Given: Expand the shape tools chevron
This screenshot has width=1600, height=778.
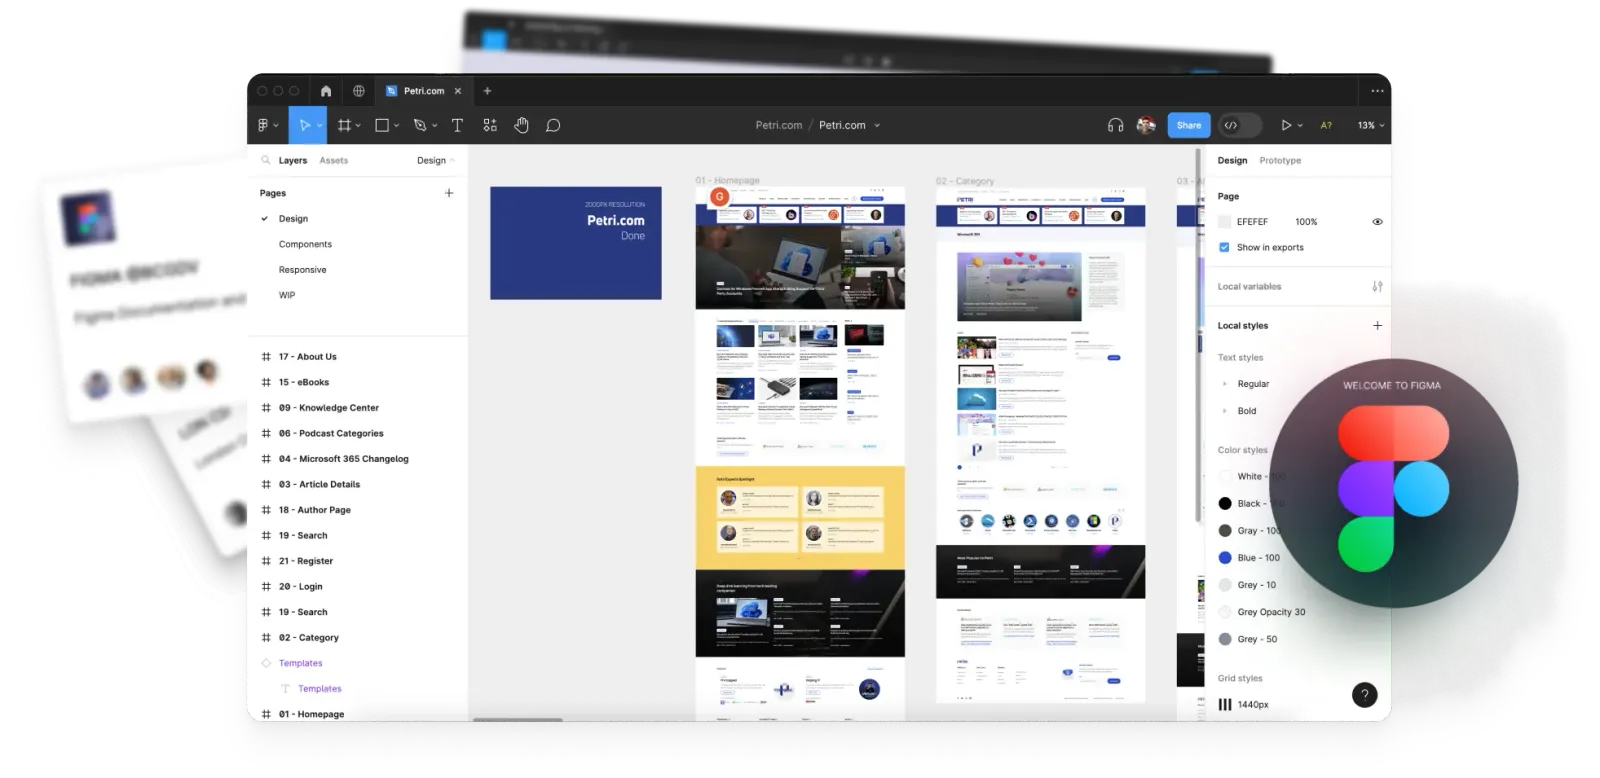Looking at the screenshot, I should pyautogui.click(x=396, y=126).
